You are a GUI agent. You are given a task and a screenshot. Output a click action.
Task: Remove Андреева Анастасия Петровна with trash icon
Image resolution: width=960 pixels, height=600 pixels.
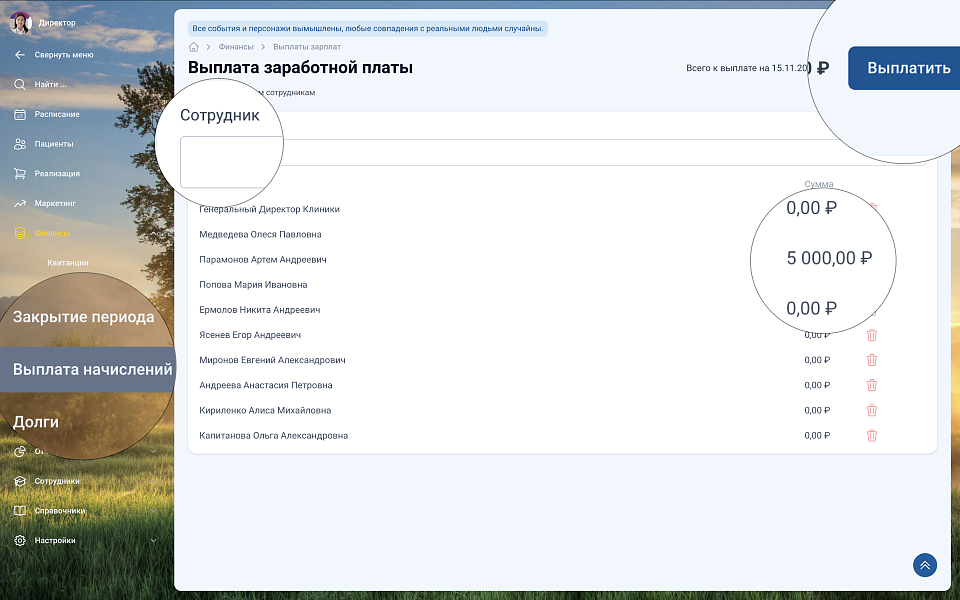click(x=871, y=385)
